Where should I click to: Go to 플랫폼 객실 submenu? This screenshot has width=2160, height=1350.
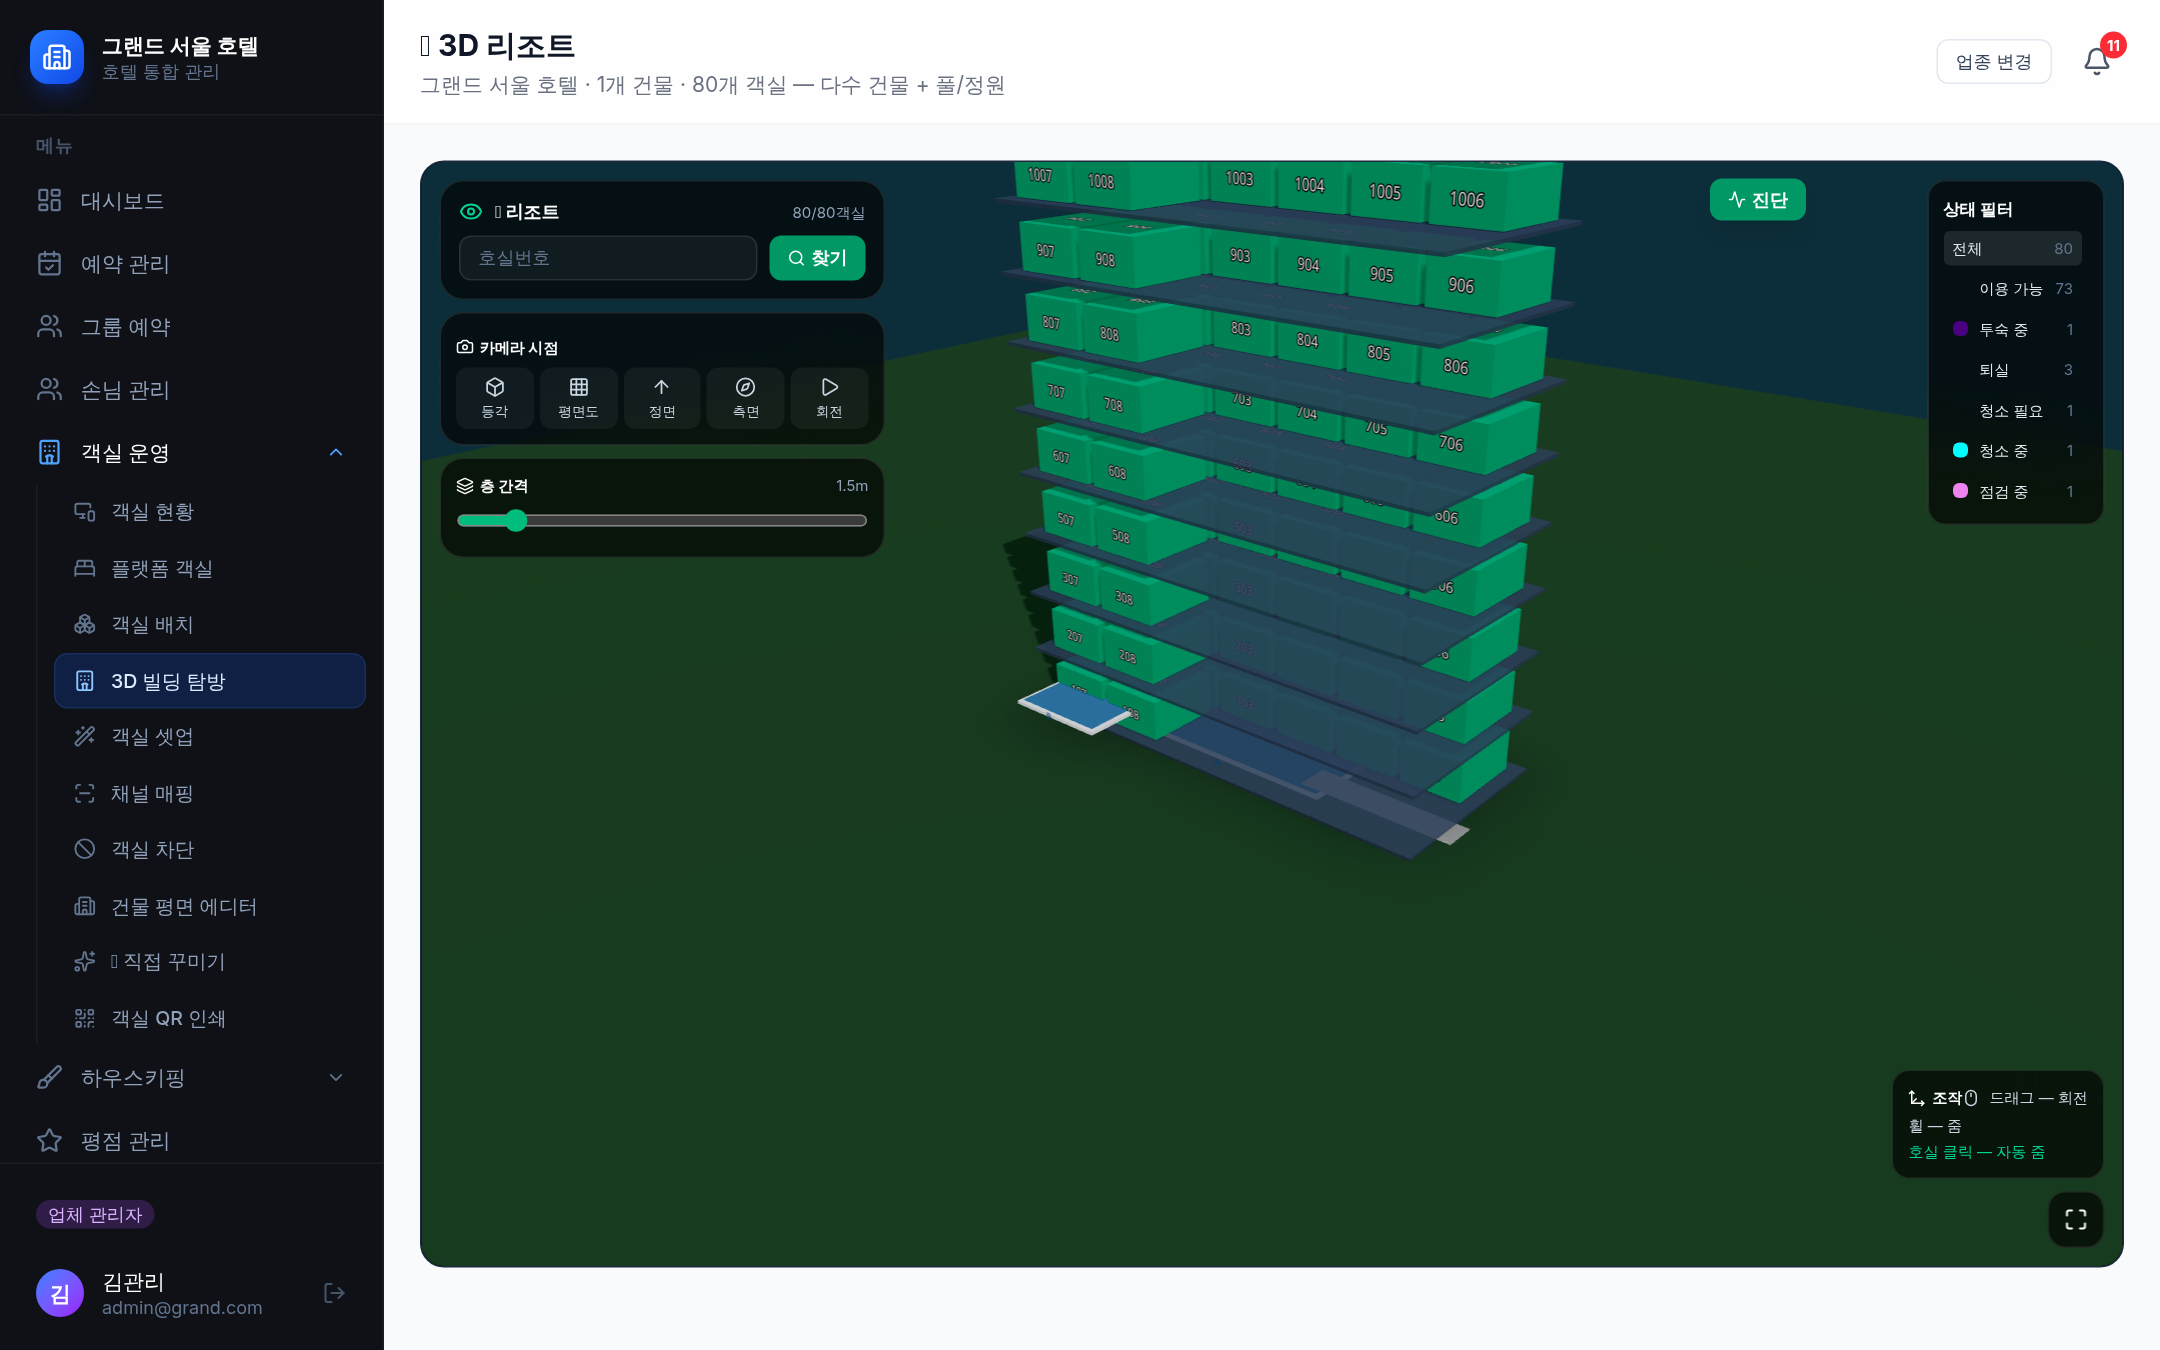(210, 569)
